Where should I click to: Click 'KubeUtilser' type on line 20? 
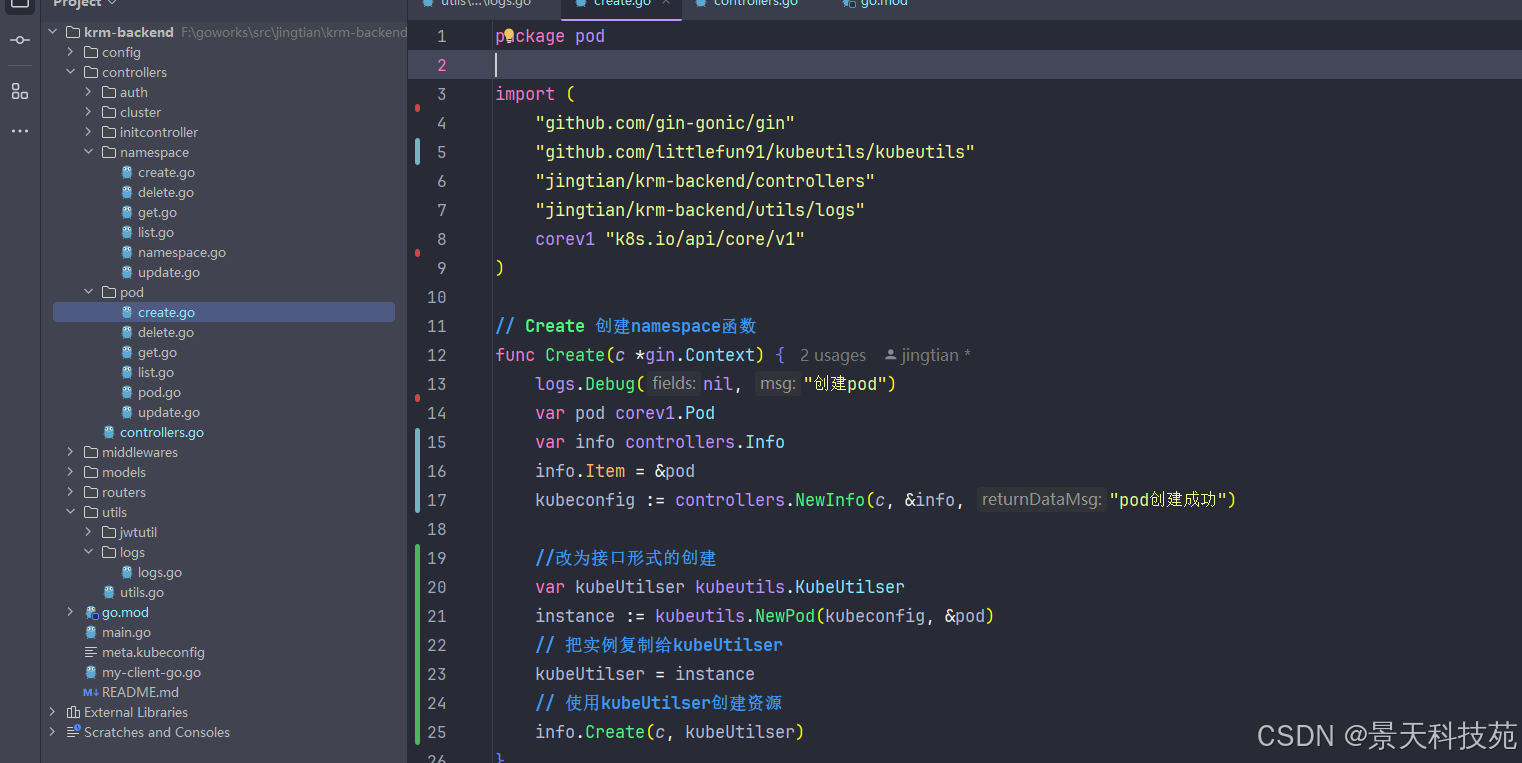pyautogui.click(x=850, y=587)
